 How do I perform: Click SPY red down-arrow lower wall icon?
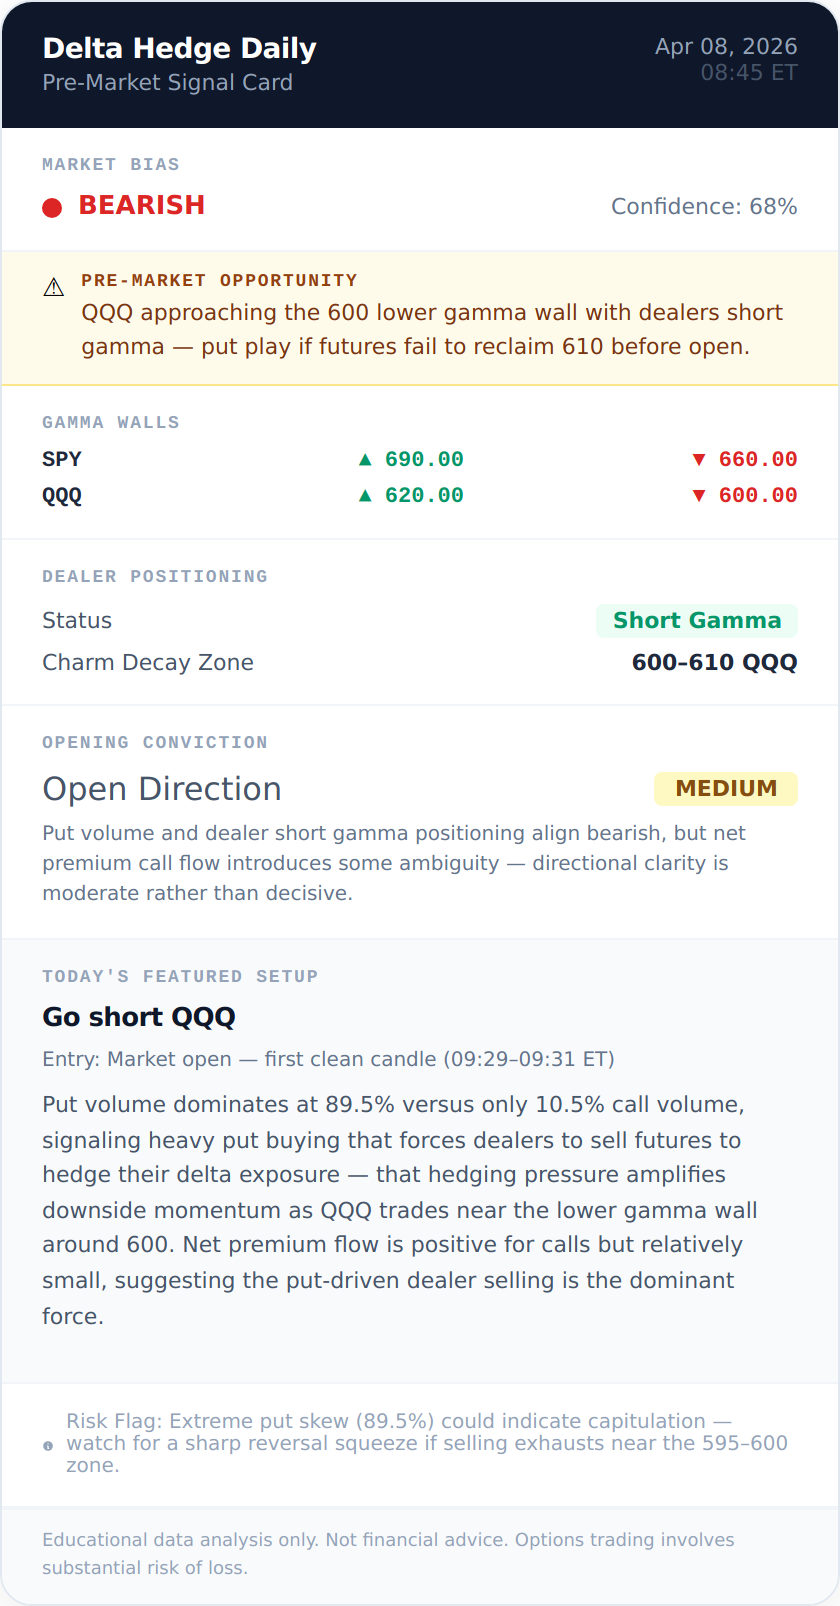(x=699, y=460)
